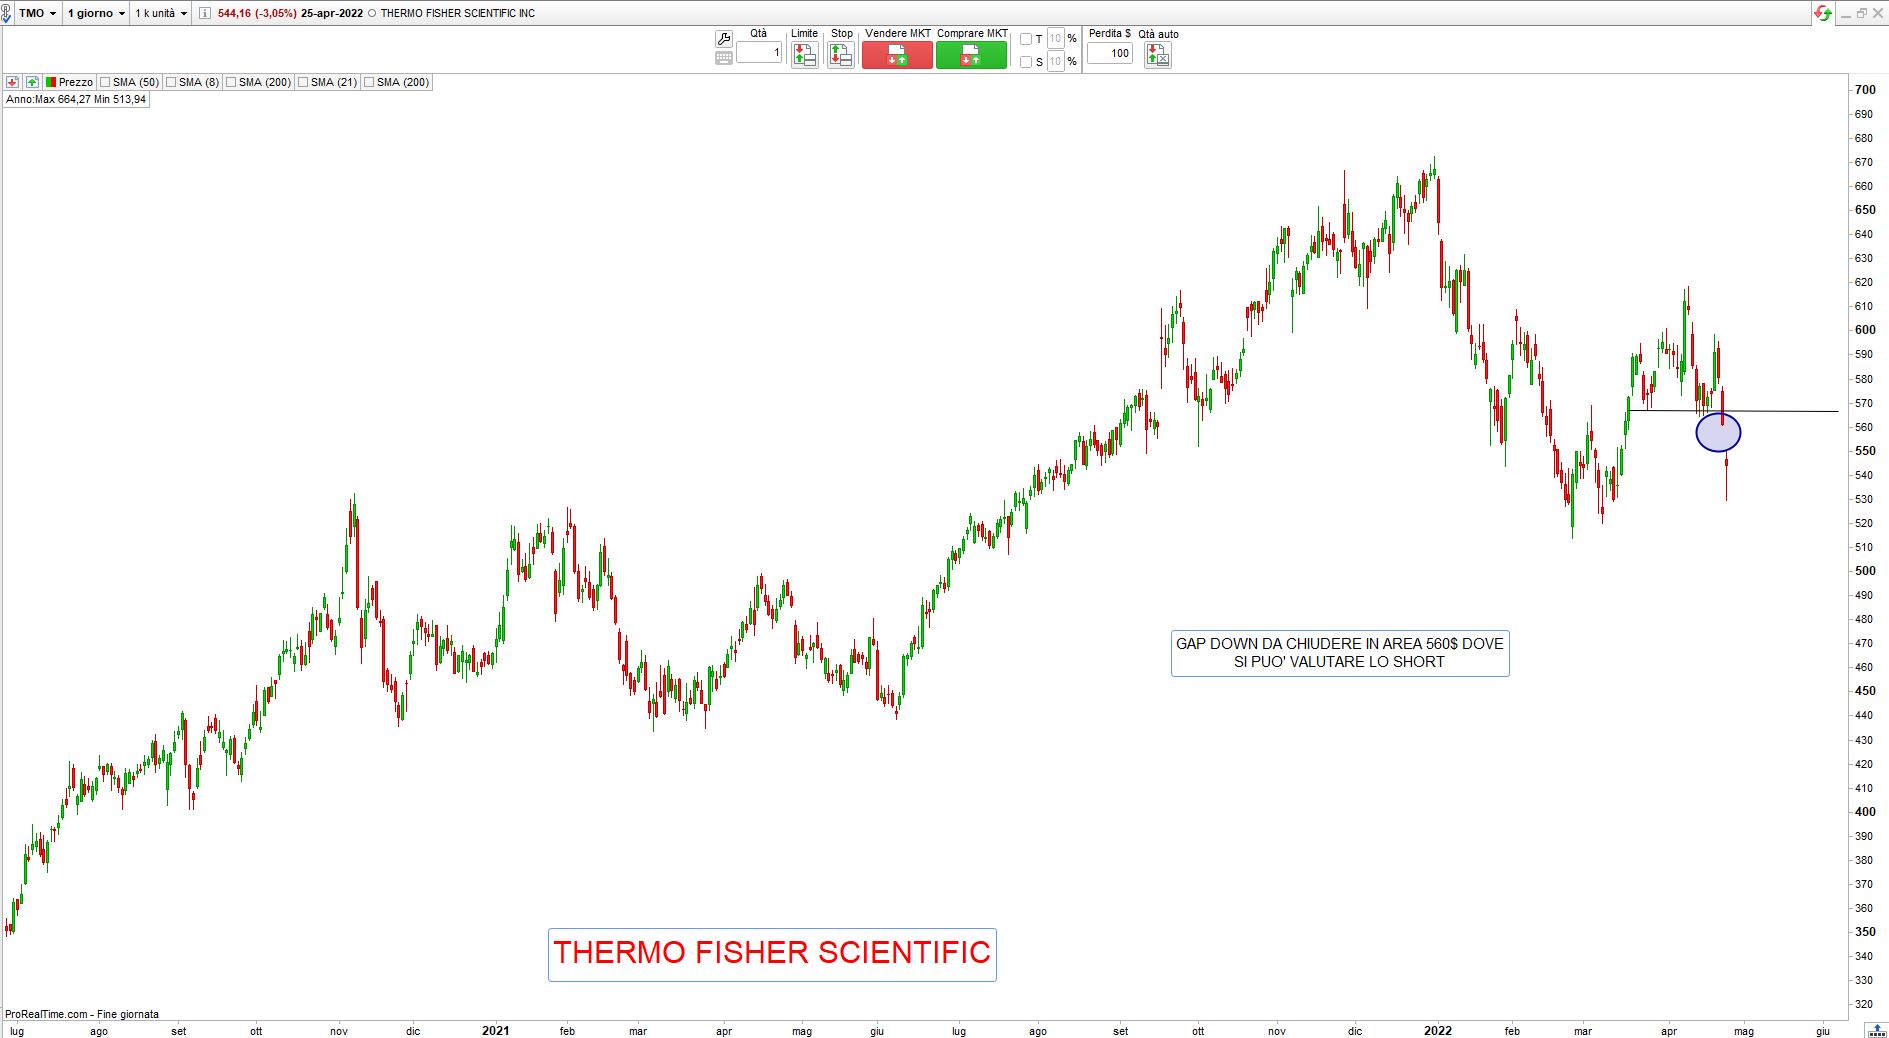Check the T percent checkbox
This screenshot has width=1889, height=1038.
pos(1025,39)
